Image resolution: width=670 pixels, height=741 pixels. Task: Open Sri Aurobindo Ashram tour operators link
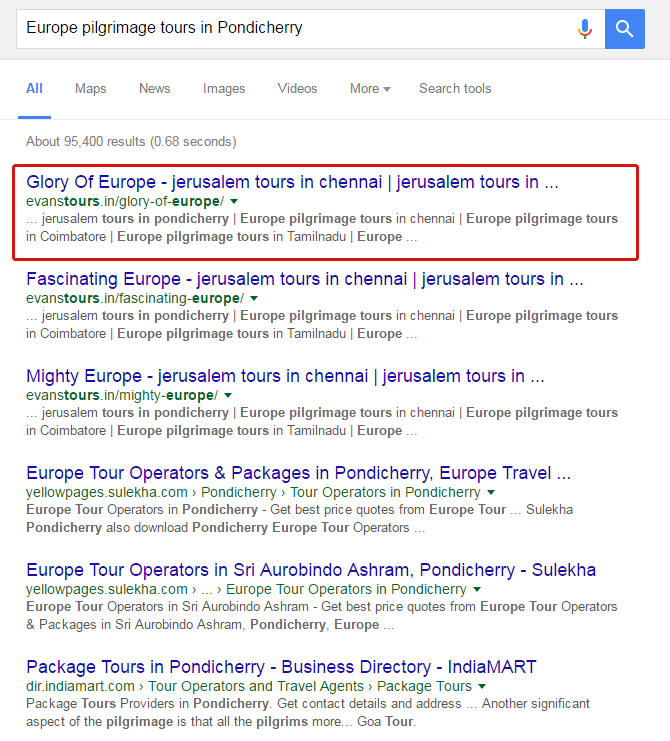(310, 570)
